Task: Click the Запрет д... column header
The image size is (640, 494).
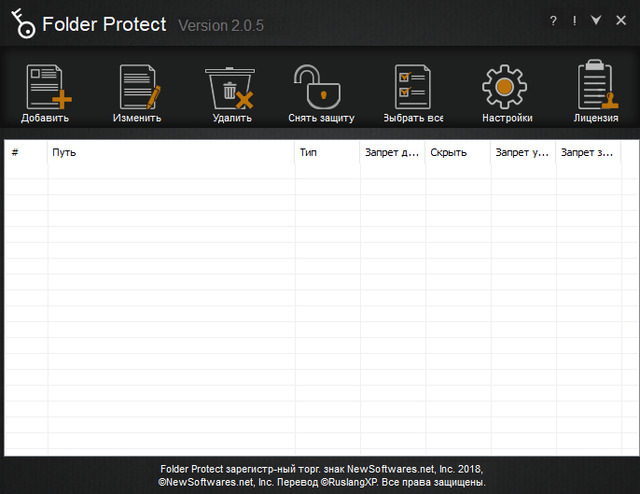Action: 393,153
